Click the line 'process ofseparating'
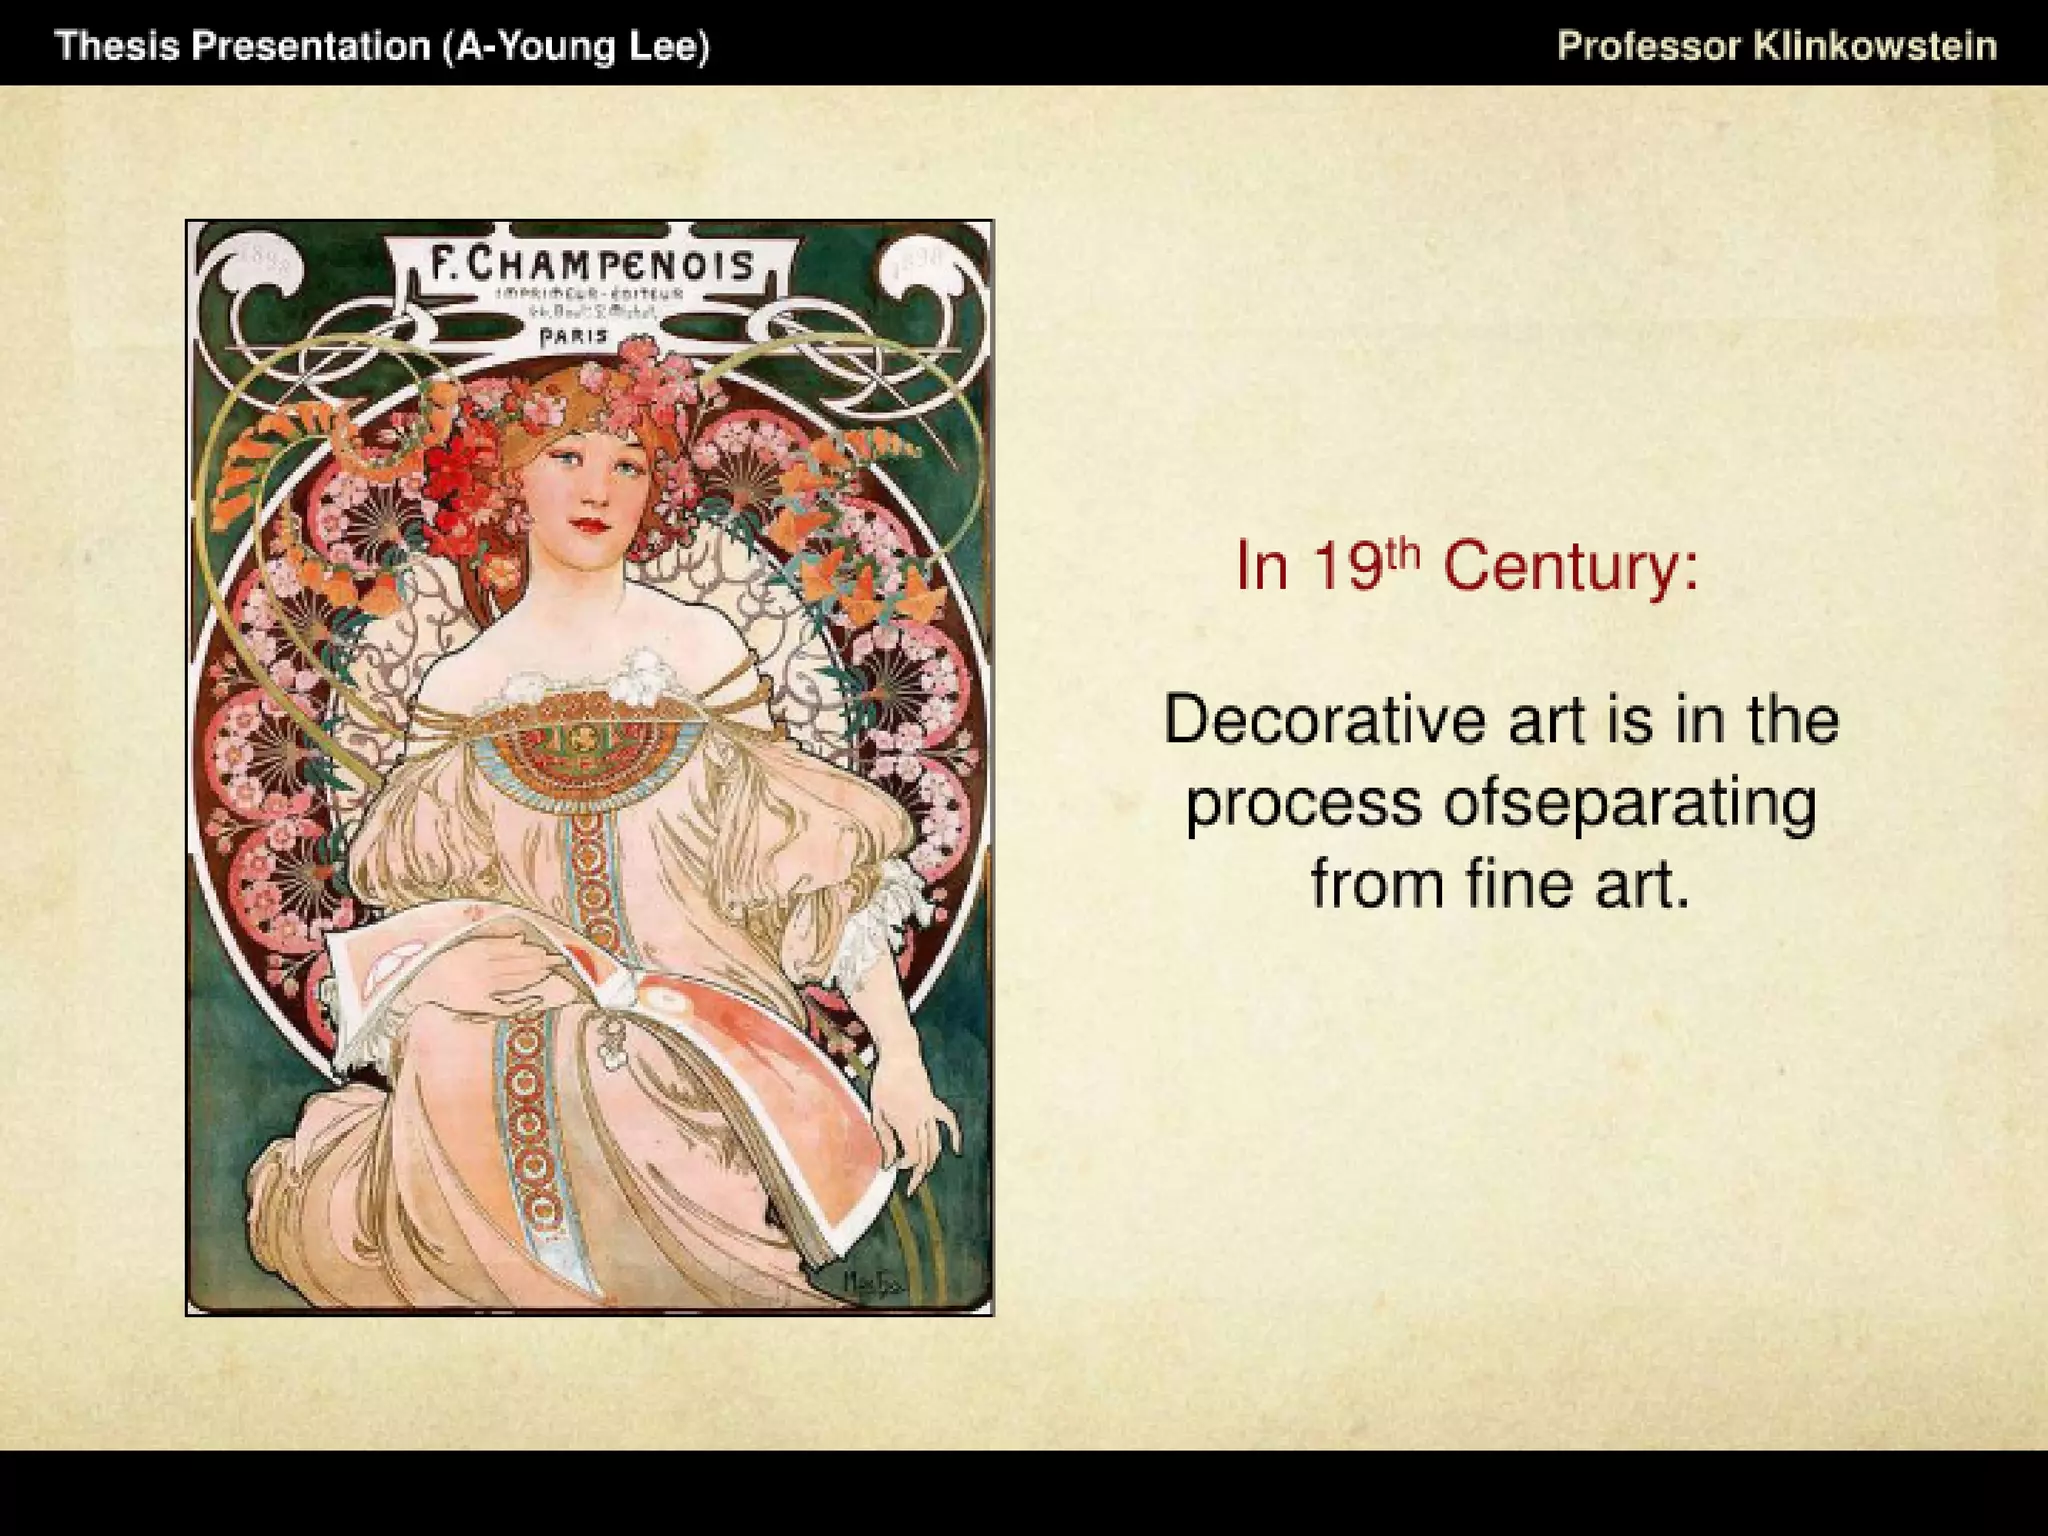Viewport: 2048px width, 1536px height. coord(1501,805)
